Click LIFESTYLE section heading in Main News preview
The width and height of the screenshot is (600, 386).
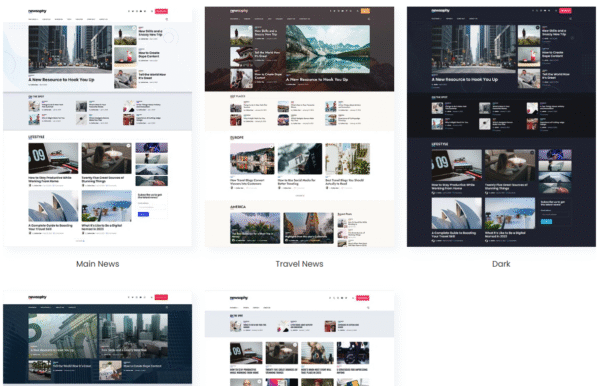click(36, 137)
